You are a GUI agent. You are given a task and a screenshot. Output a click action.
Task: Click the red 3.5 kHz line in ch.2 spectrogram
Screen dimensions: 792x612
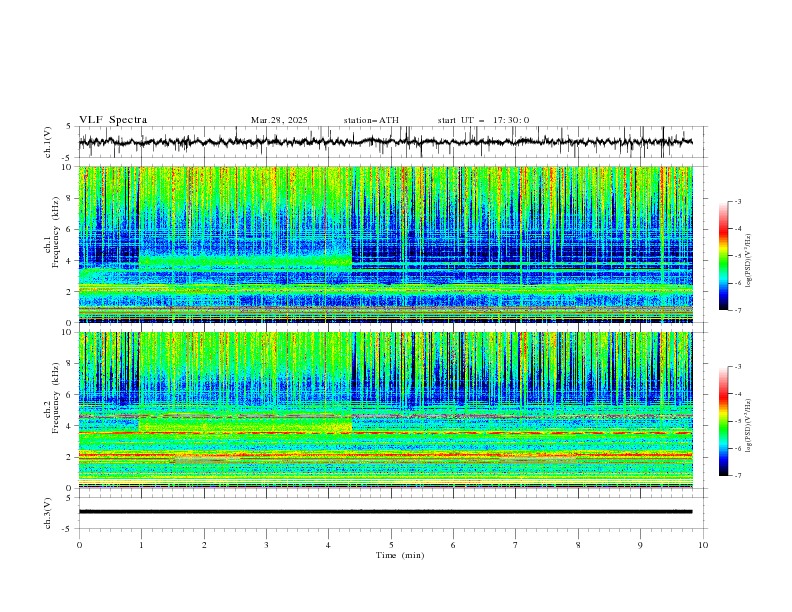385,433
